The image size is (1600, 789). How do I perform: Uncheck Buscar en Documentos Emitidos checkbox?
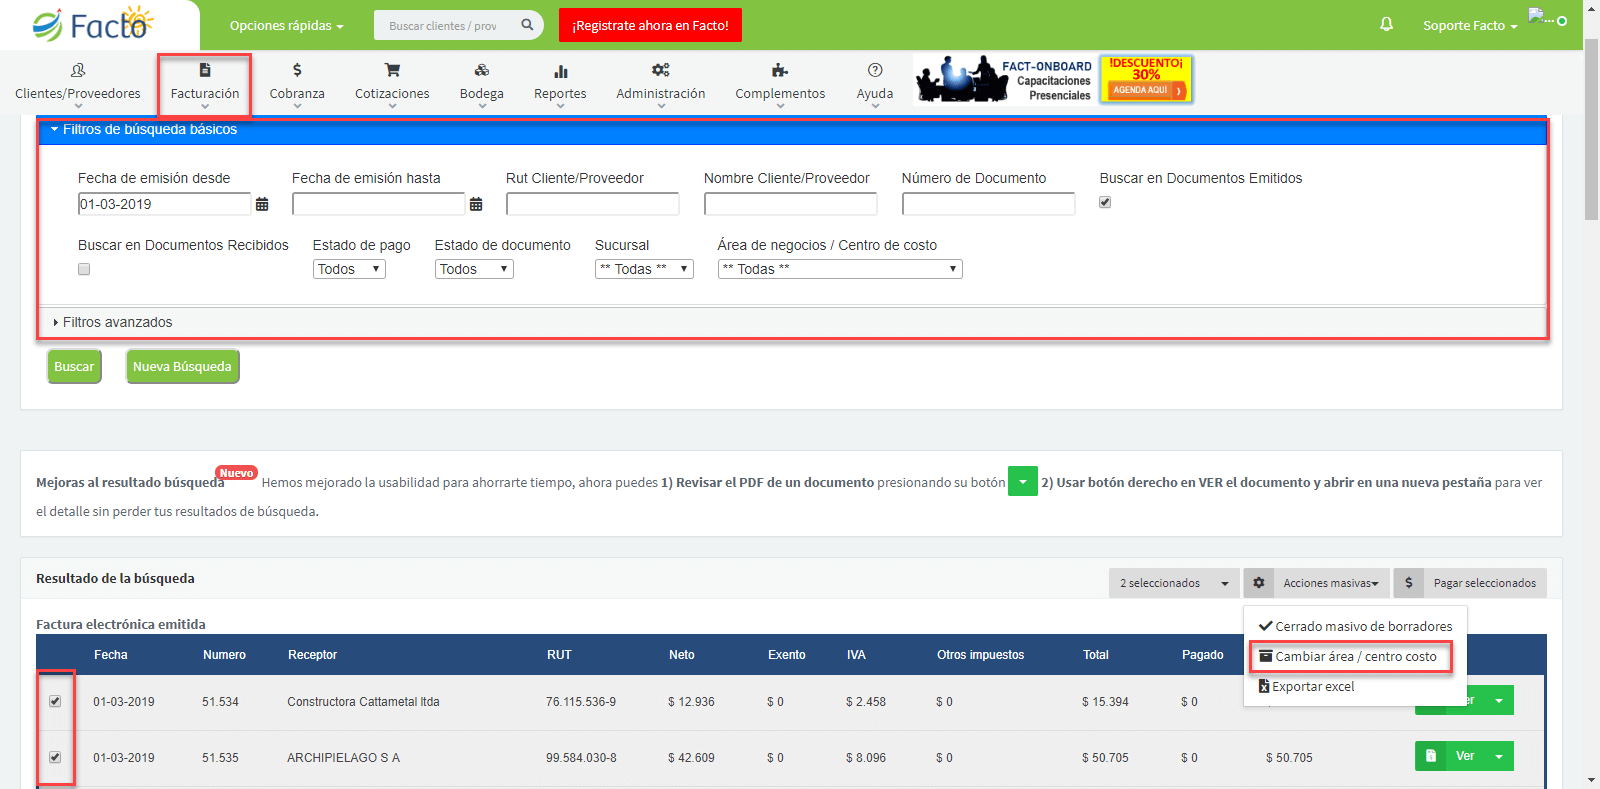1105,202
